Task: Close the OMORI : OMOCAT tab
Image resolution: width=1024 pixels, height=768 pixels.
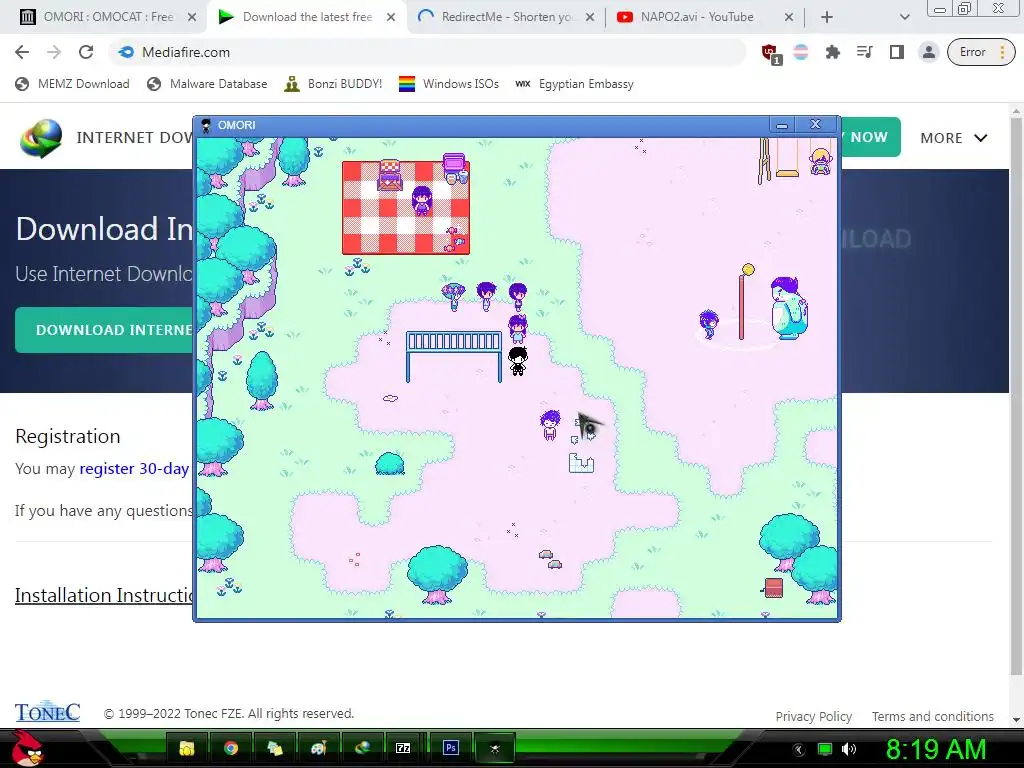Action: (x=192, y=18)
